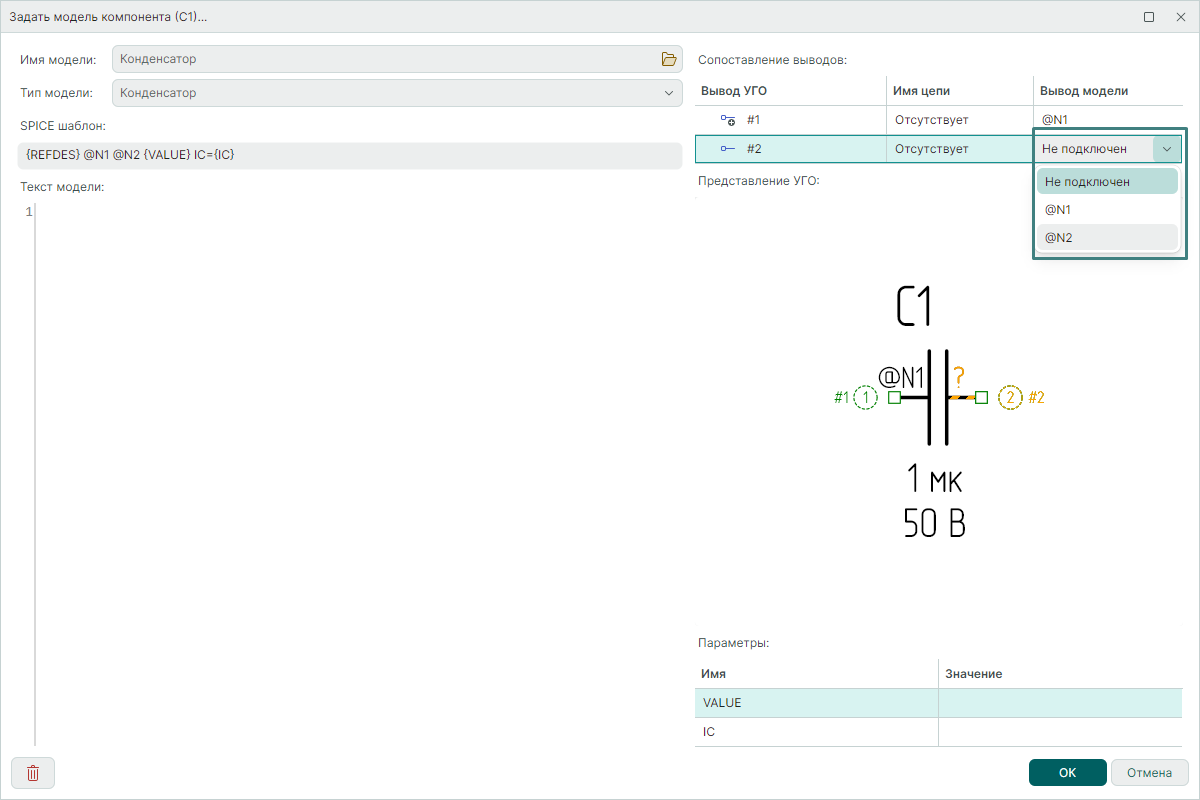Click Имя цепи column header
This screenshot has height=800, width=1200.
(960, 91)
